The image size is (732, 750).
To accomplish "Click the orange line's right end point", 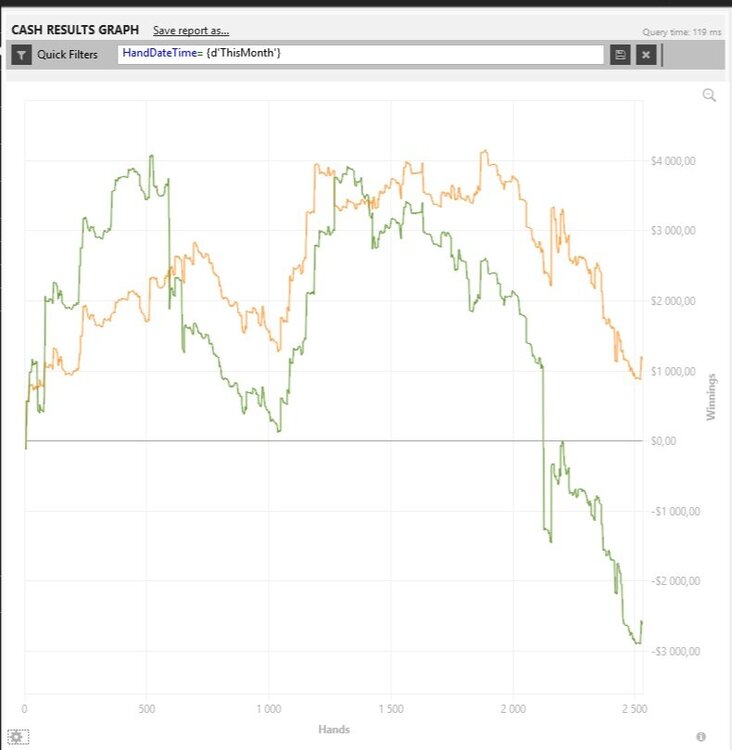I will point(642,357).
